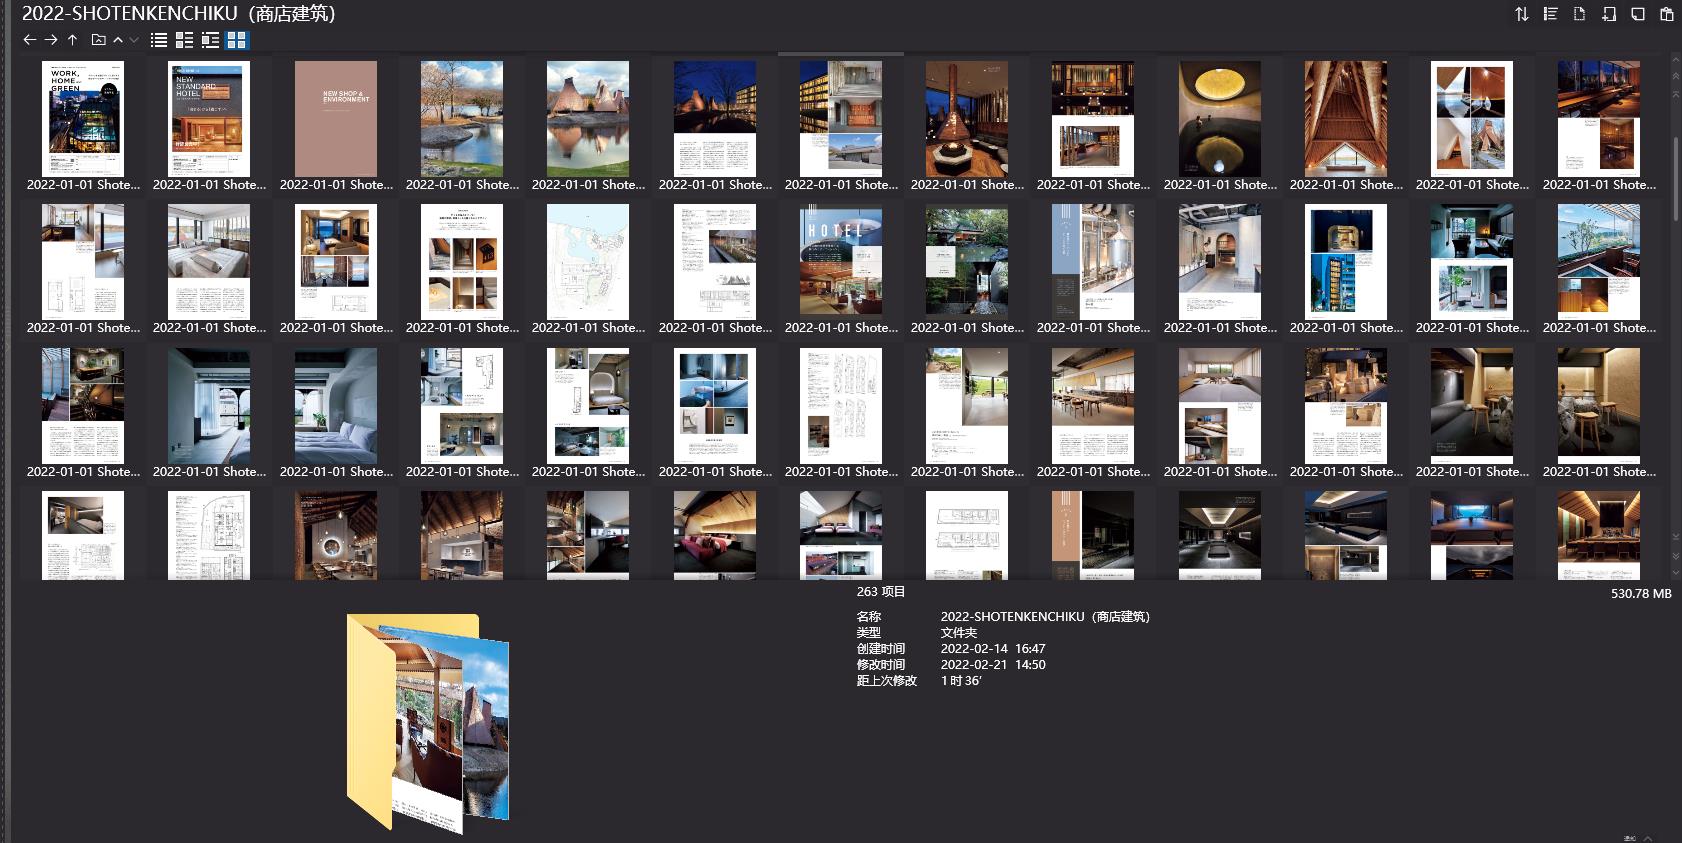Go forward with the right arrow button
The width and height of the screenshot is (1682, 843).
tap(51, 40)
